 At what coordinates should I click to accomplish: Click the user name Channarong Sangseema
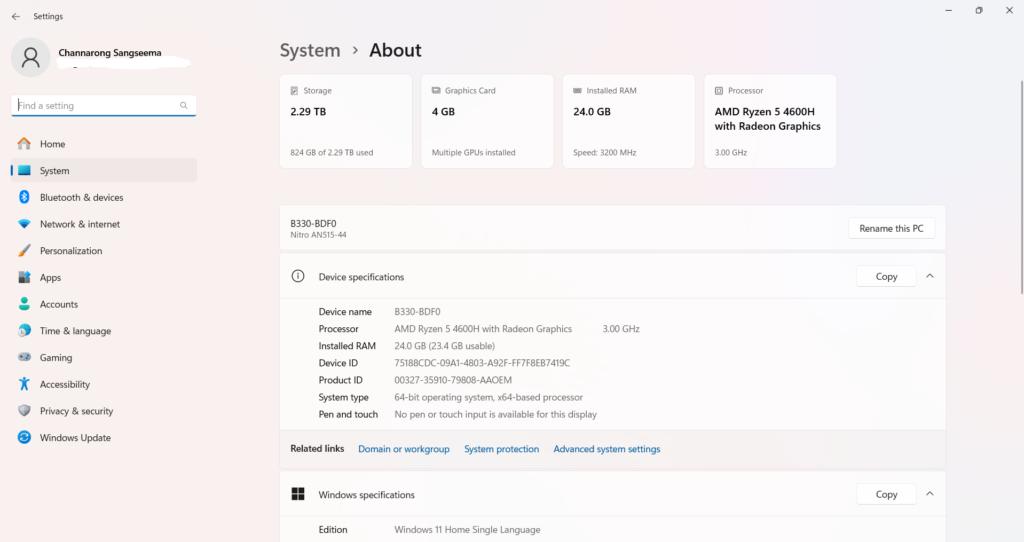pos(110,53)
